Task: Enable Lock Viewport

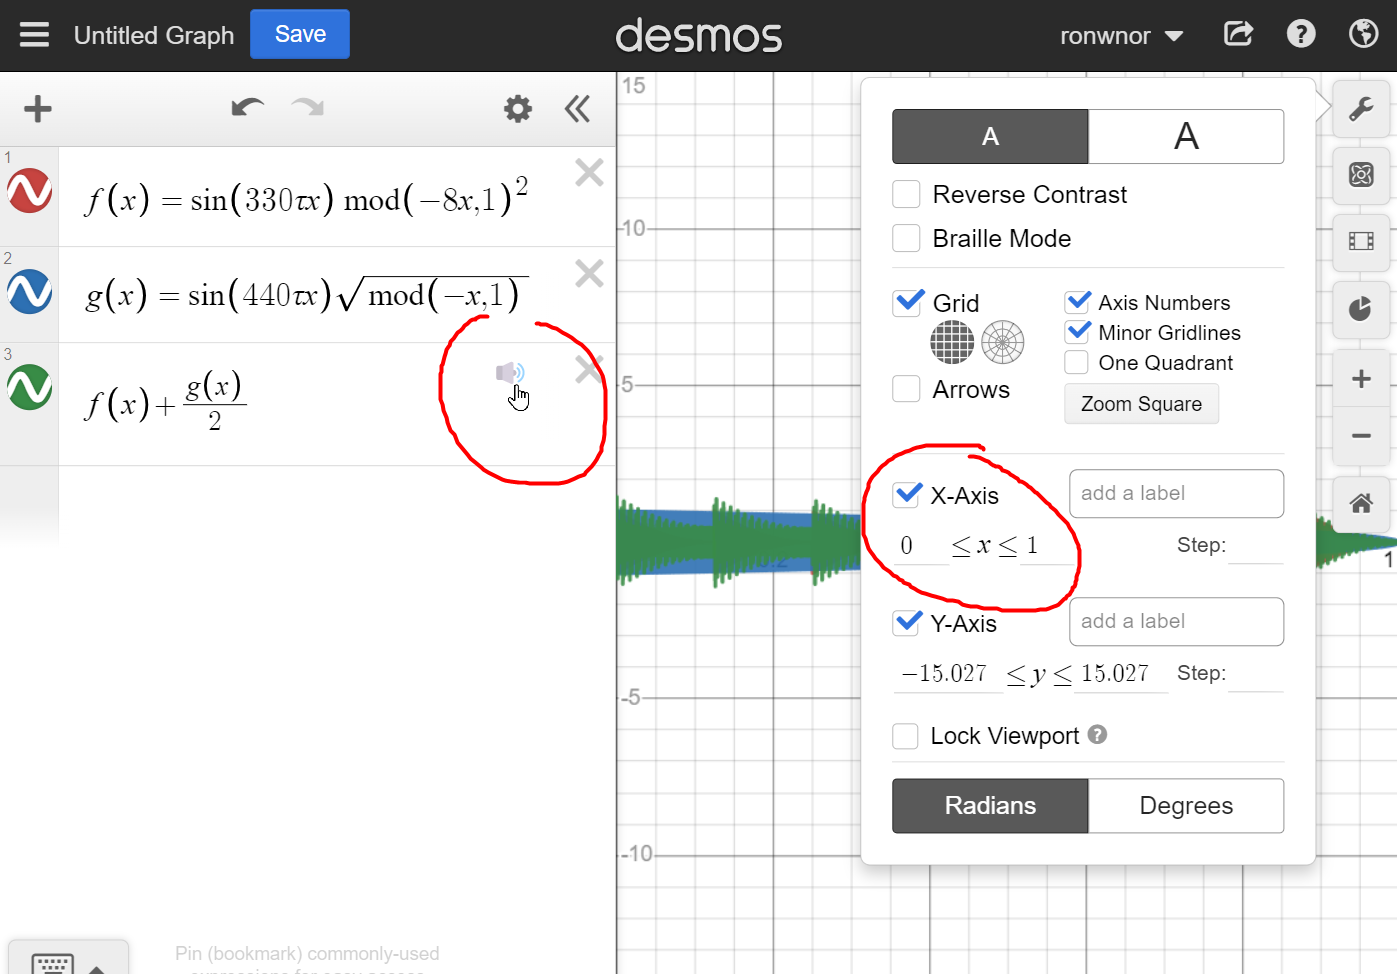Action: coord(905,736)
